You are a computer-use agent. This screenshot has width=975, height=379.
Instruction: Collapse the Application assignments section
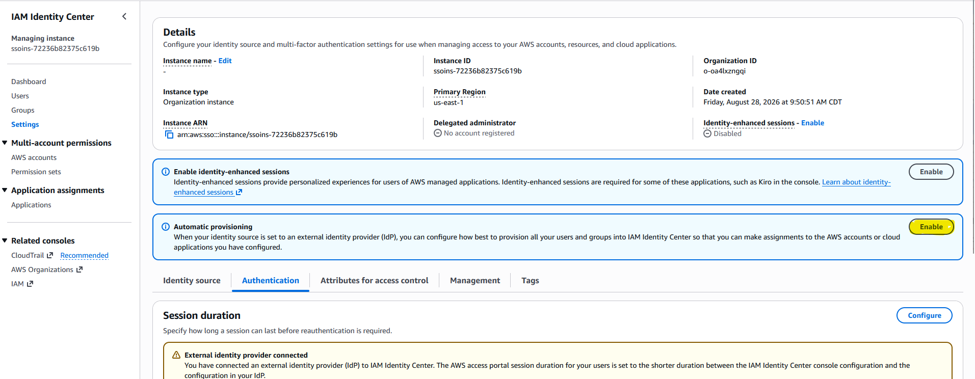[6, 190]
